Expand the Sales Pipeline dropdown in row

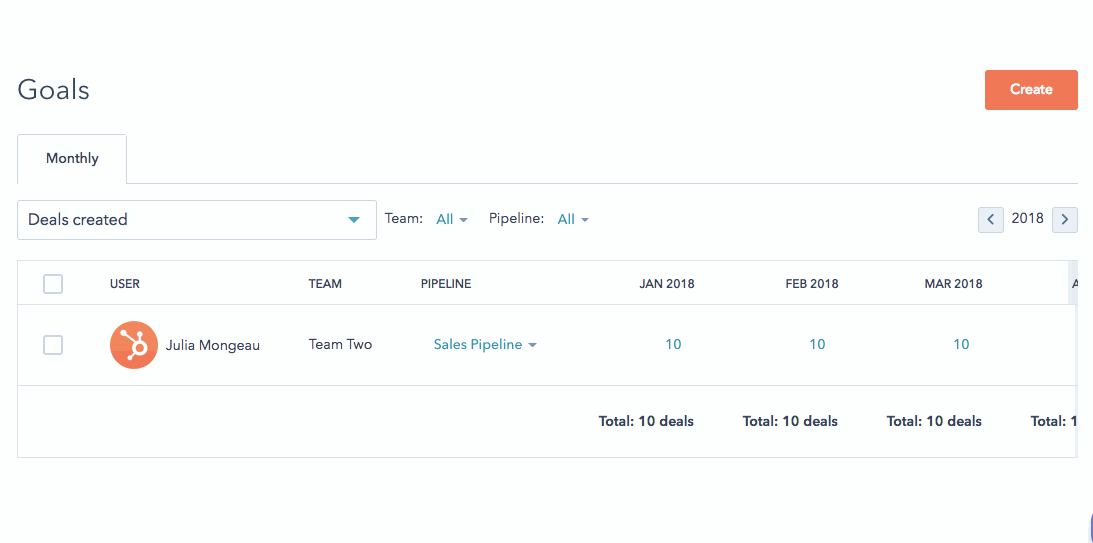point(485,344)
